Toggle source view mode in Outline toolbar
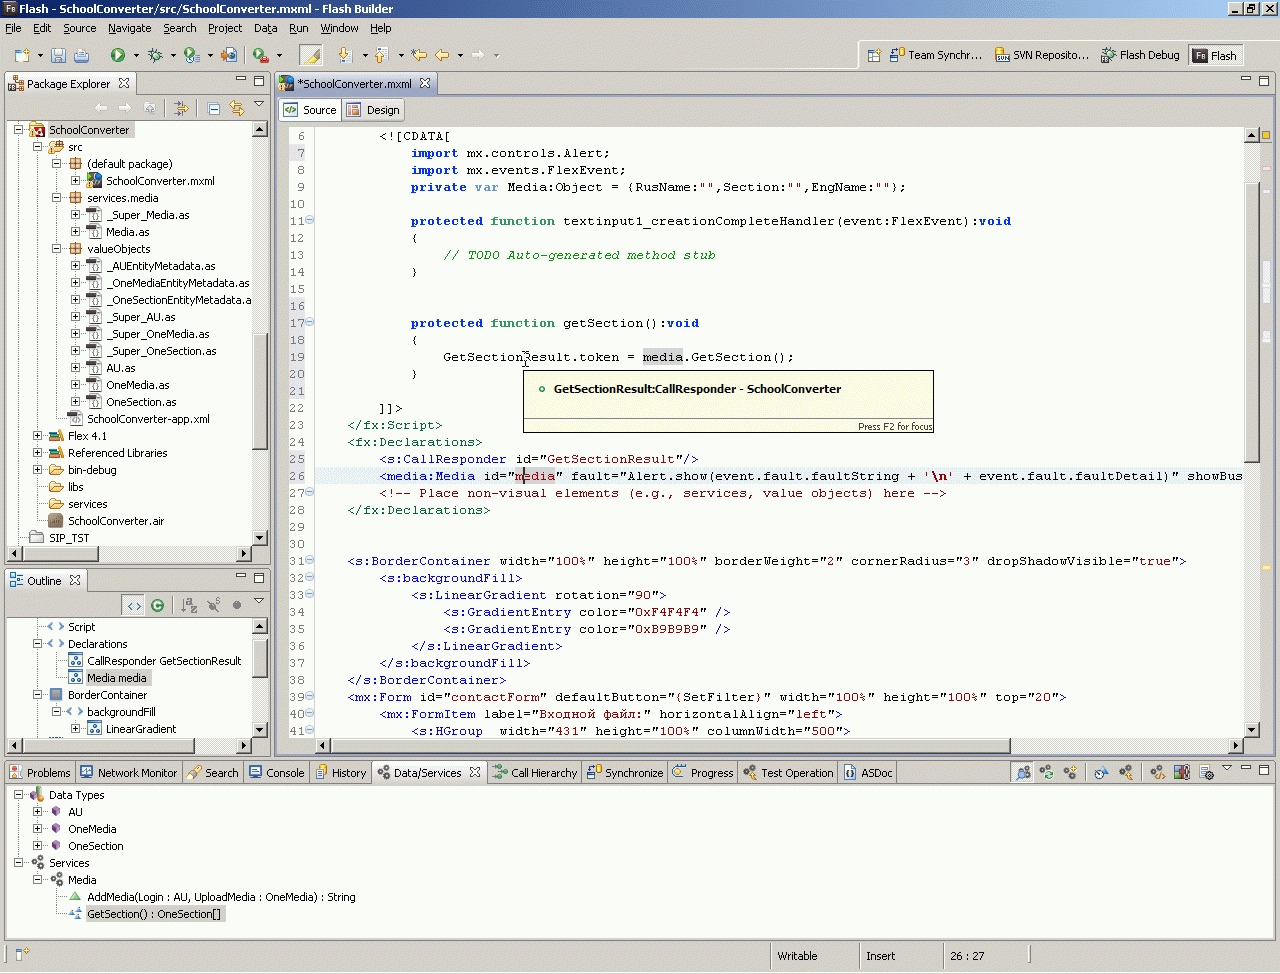Screen dimensions: 1280x974 (x=134, y=605)
